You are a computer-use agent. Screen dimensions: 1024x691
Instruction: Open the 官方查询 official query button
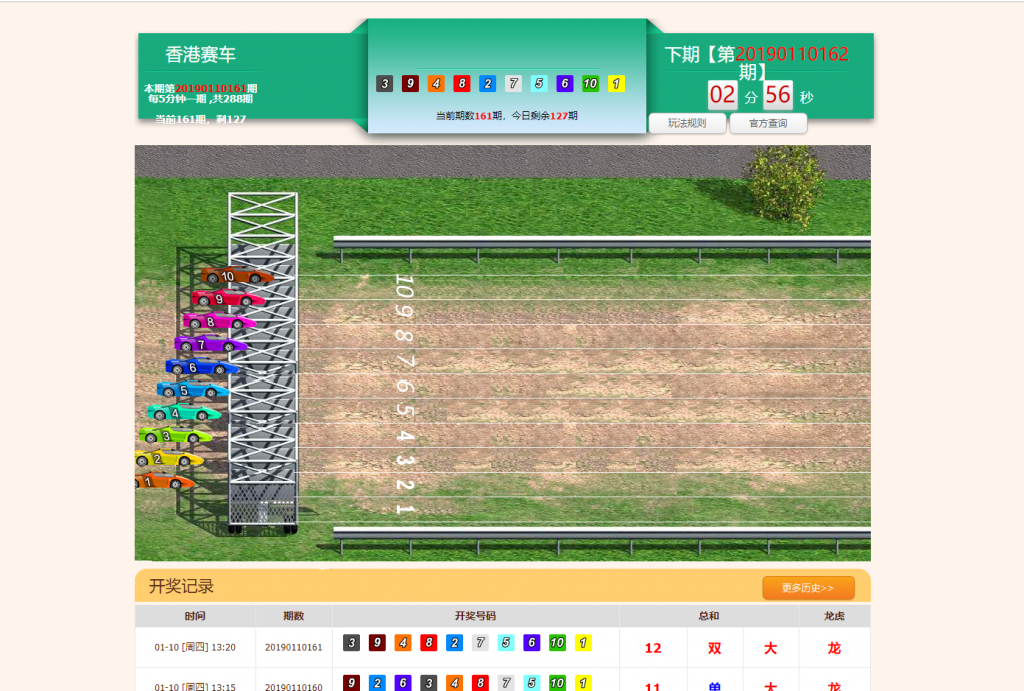point(768,123)
